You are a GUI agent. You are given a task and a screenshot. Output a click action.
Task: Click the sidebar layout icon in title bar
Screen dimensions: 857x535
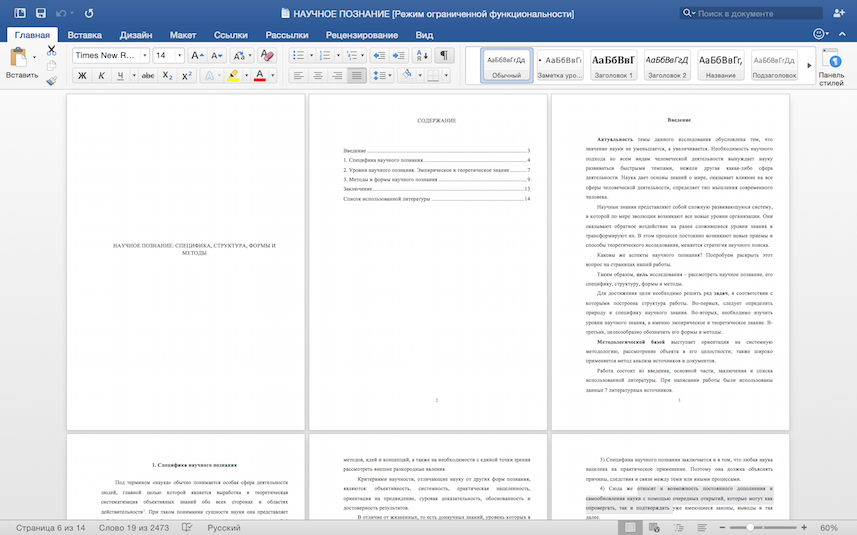(x=20, y=13)
